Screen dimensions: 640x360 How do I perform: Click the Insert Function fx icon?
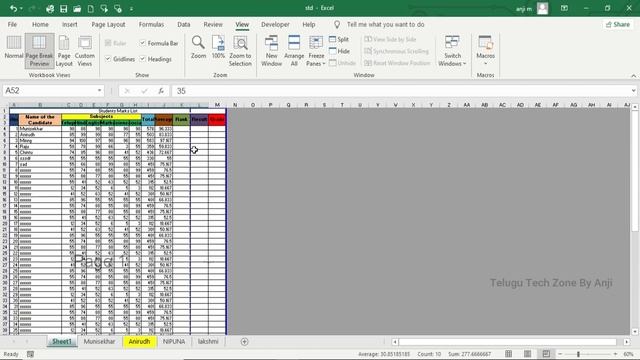pos(161,91)
